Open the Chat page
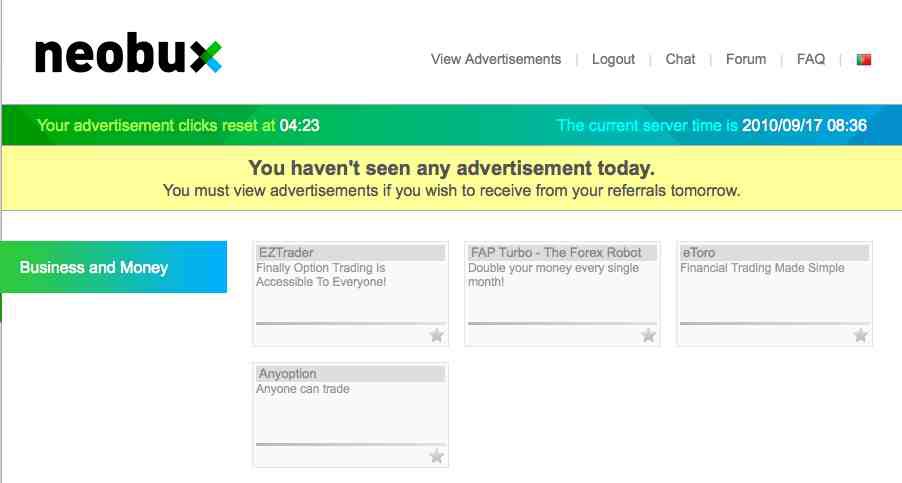The height and width of the screenshot is (483, 902). pos(680,59)
